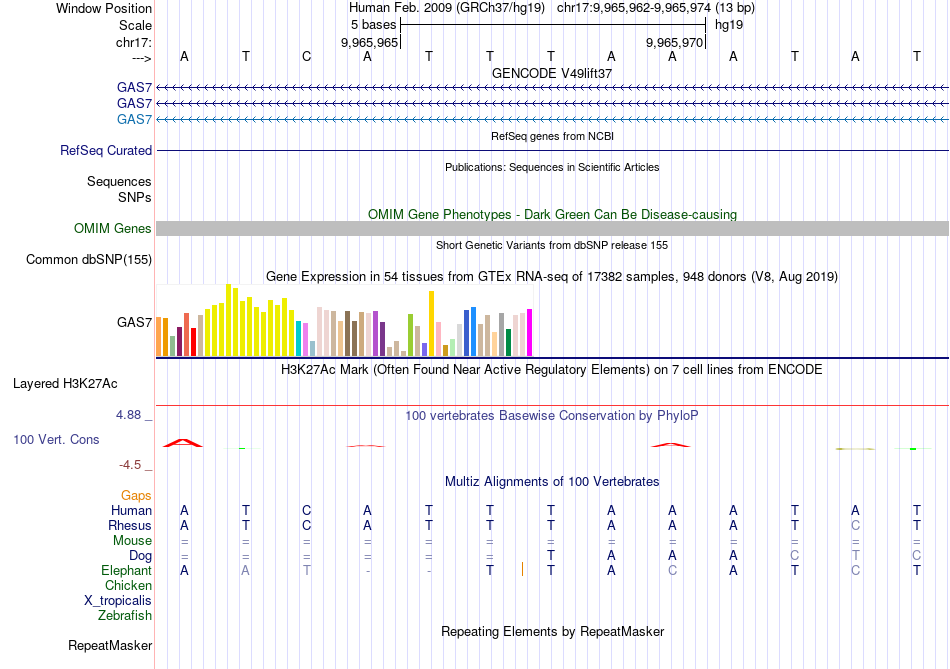Click the '5 bases' scale bar label
The image size is (950, 669).
click(x=373, y=25)
